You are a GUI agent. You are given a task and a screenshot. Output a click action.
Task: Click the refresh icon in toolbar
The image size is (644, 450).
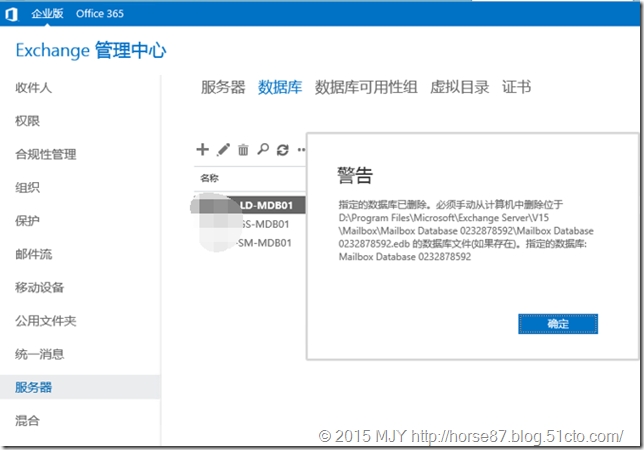click(283, 150)
